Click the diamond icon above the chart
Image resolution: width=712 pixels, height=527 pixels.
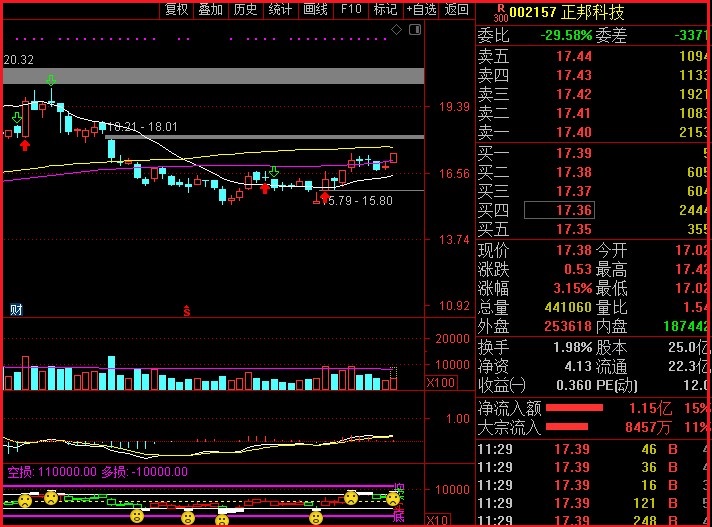click(396, 30)
